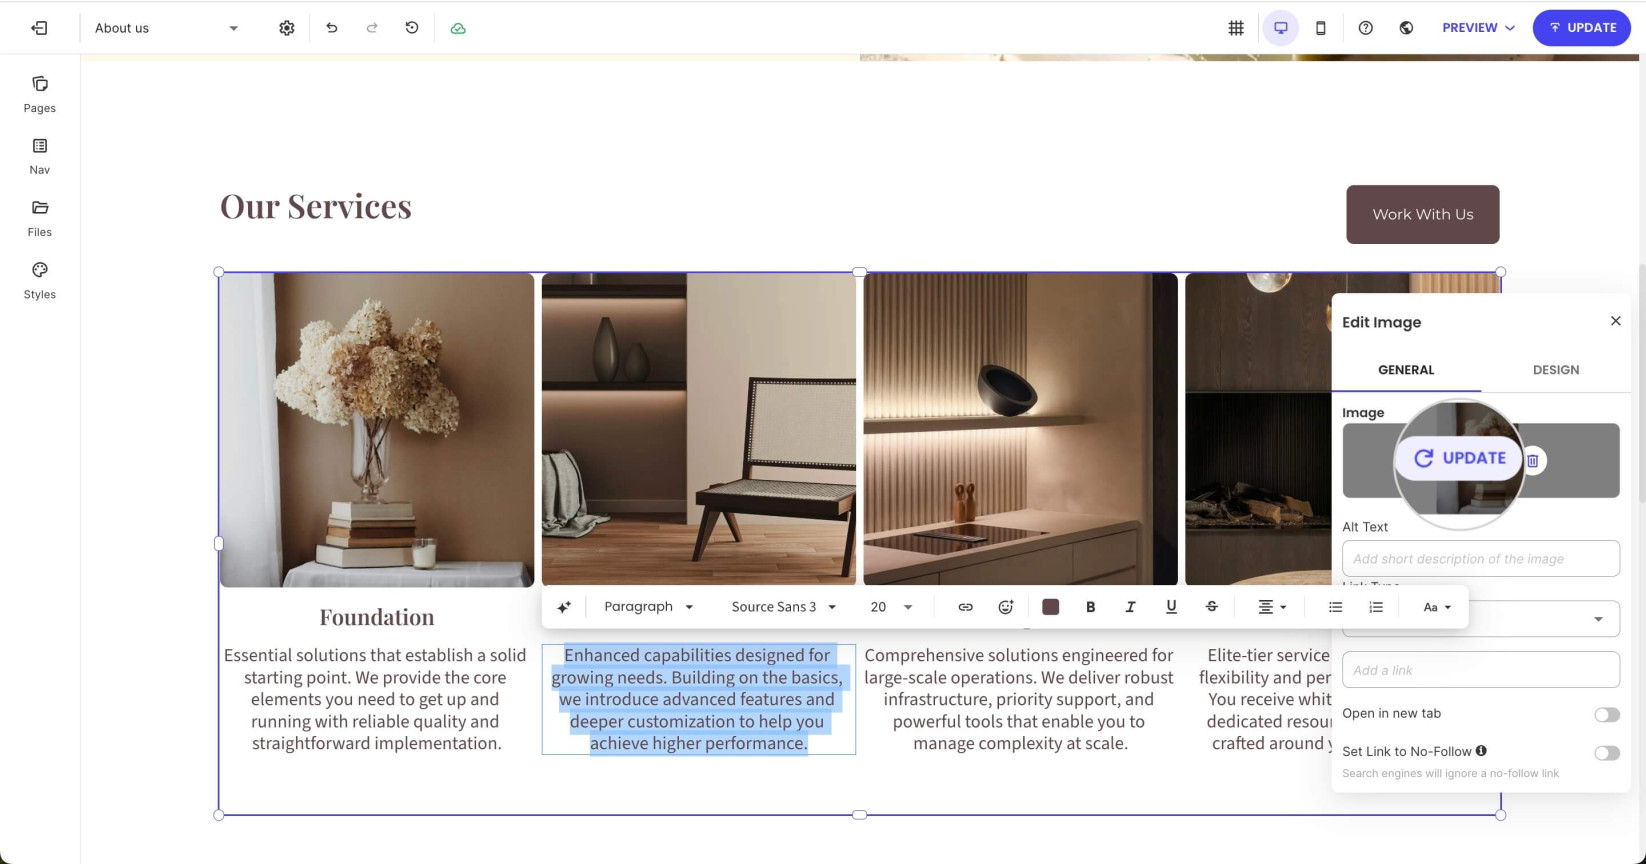Click the Work With Us button
1646x864 pixels.
1422,214
